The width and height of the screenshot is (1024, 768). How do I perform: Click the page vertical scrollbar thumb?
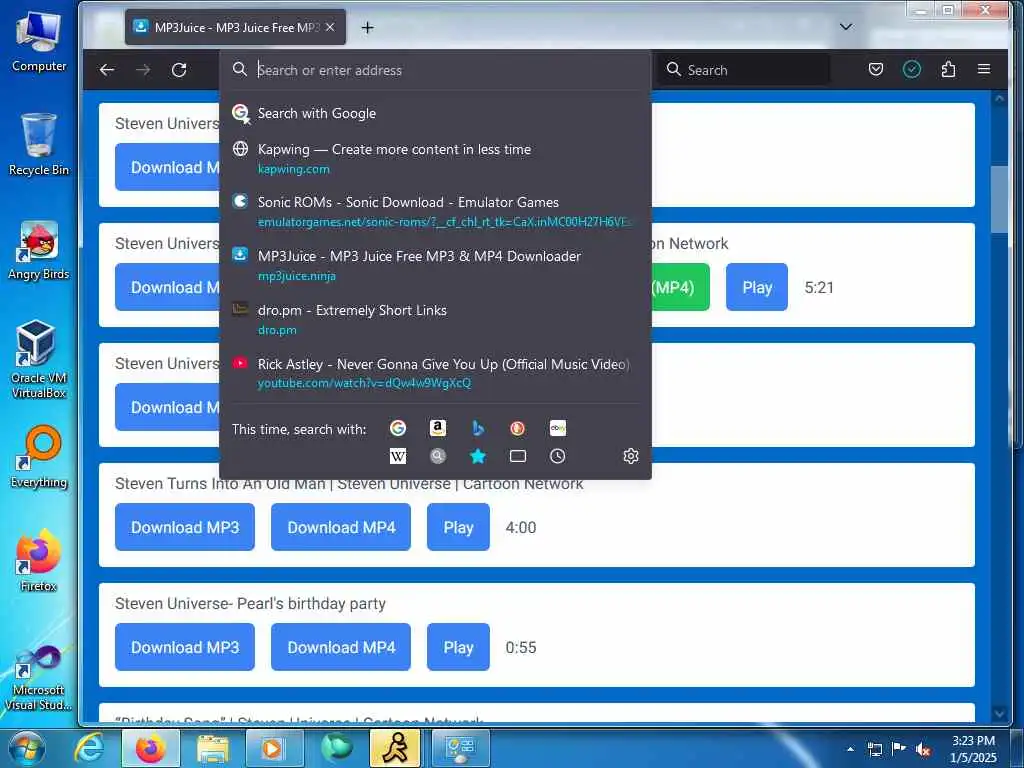pos(999,199)
